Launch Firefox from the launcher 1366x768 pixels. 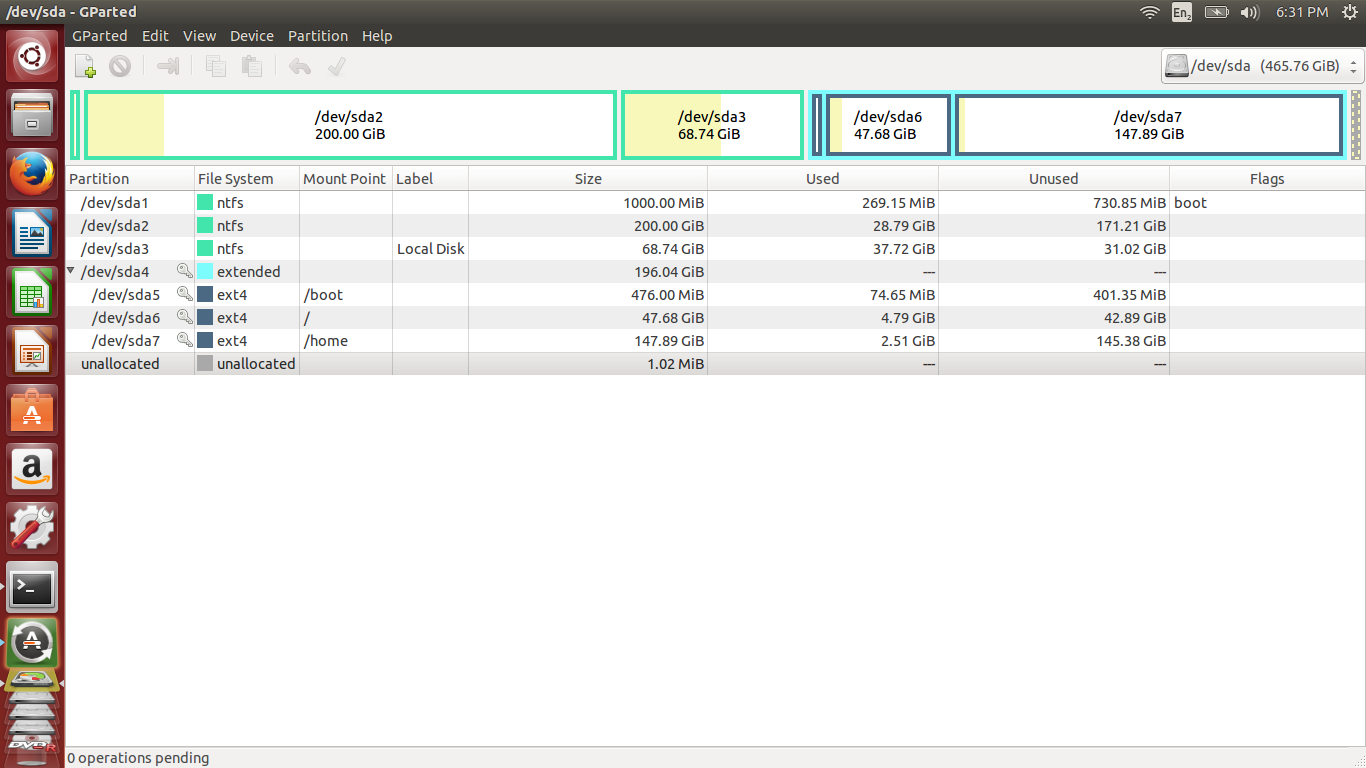(33, 174)
